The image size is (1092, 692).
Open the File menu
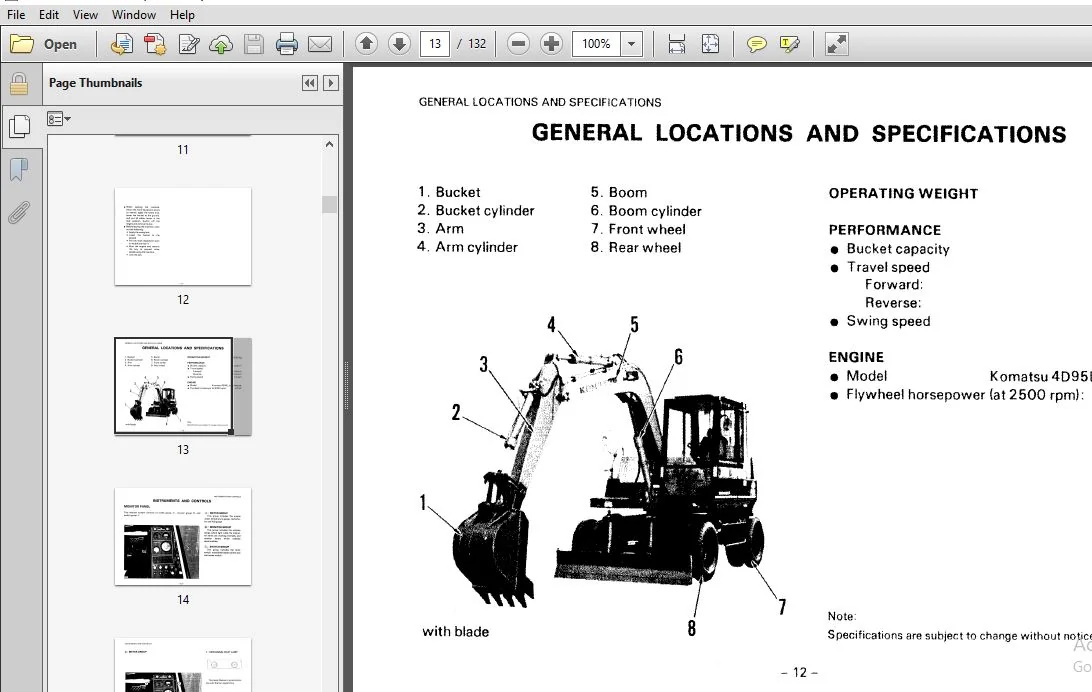pyautogui.click(x=16, y=15)
